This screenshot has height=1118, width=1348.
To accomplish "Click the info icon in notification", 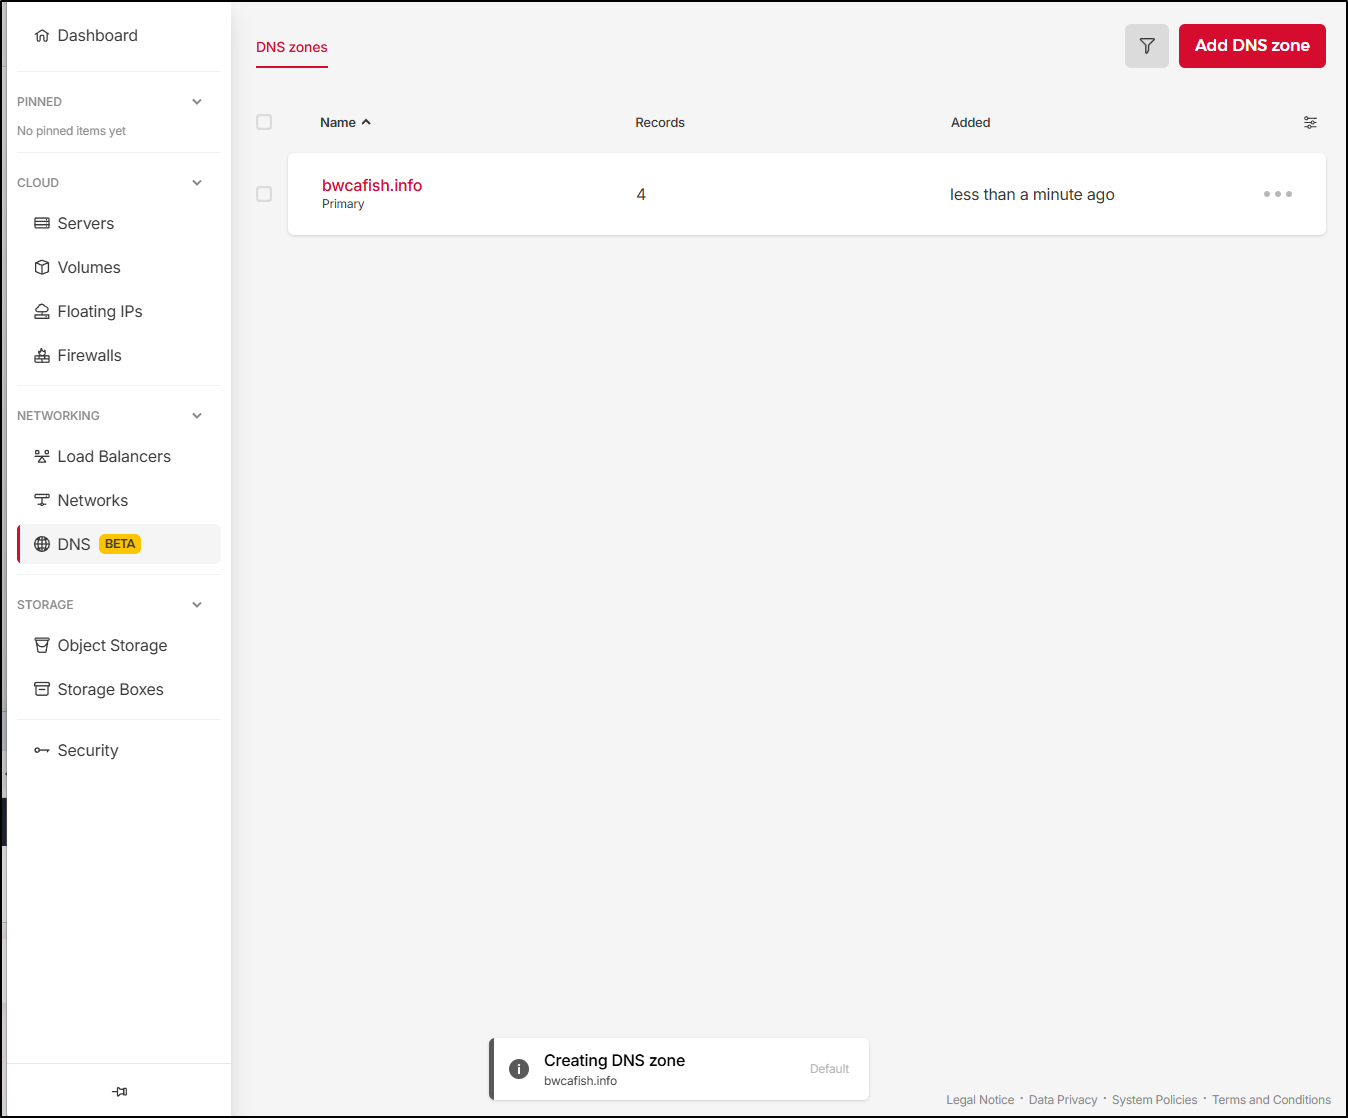I will point(519,1069).
